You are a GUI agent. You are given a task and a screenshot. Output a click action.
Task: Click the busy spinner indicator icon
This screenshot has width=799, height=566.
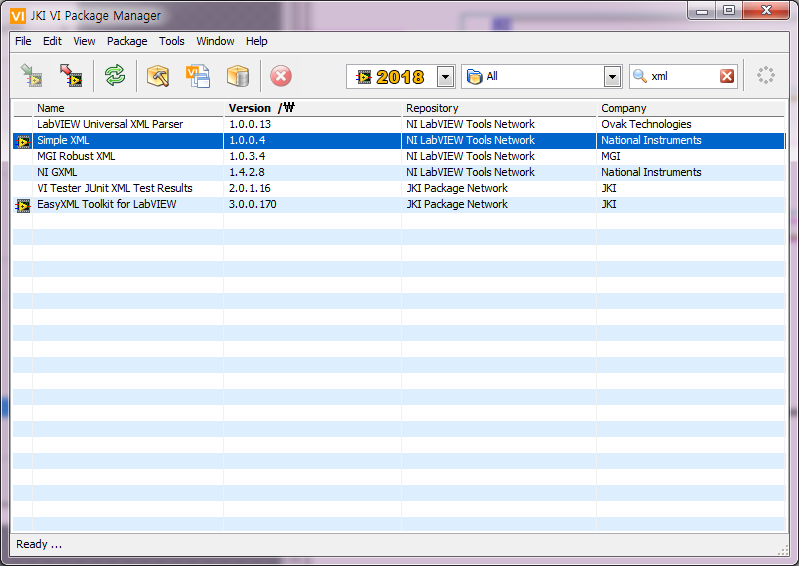[765, 75]
